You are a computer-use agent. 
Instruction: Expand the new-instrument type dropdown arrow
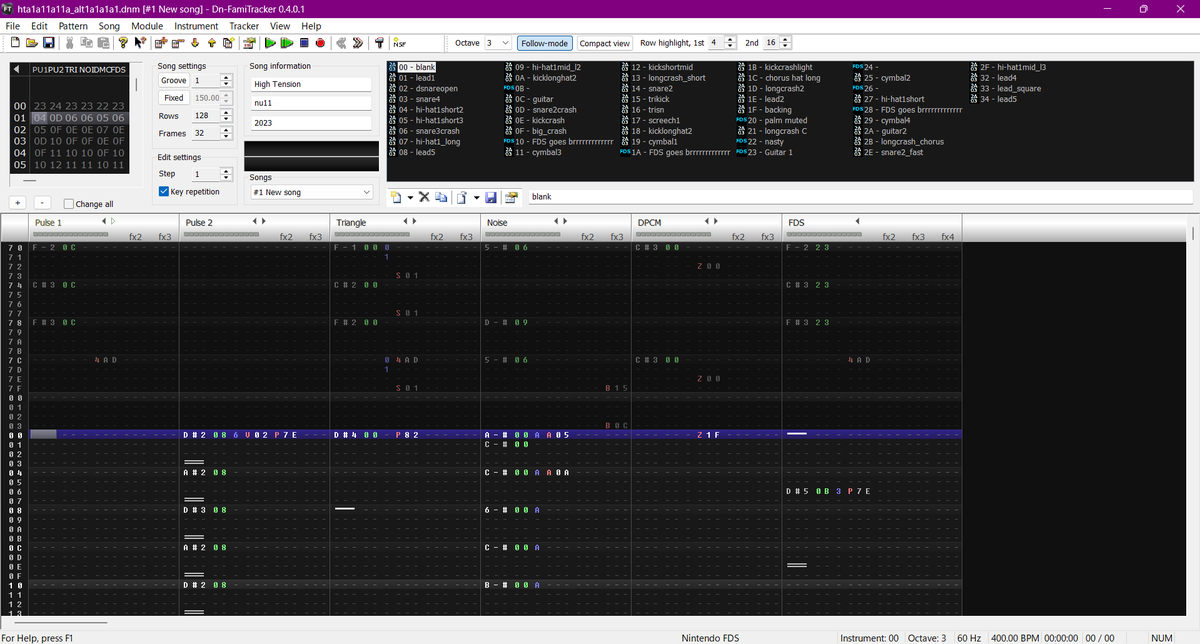click(x=410, y=197)
